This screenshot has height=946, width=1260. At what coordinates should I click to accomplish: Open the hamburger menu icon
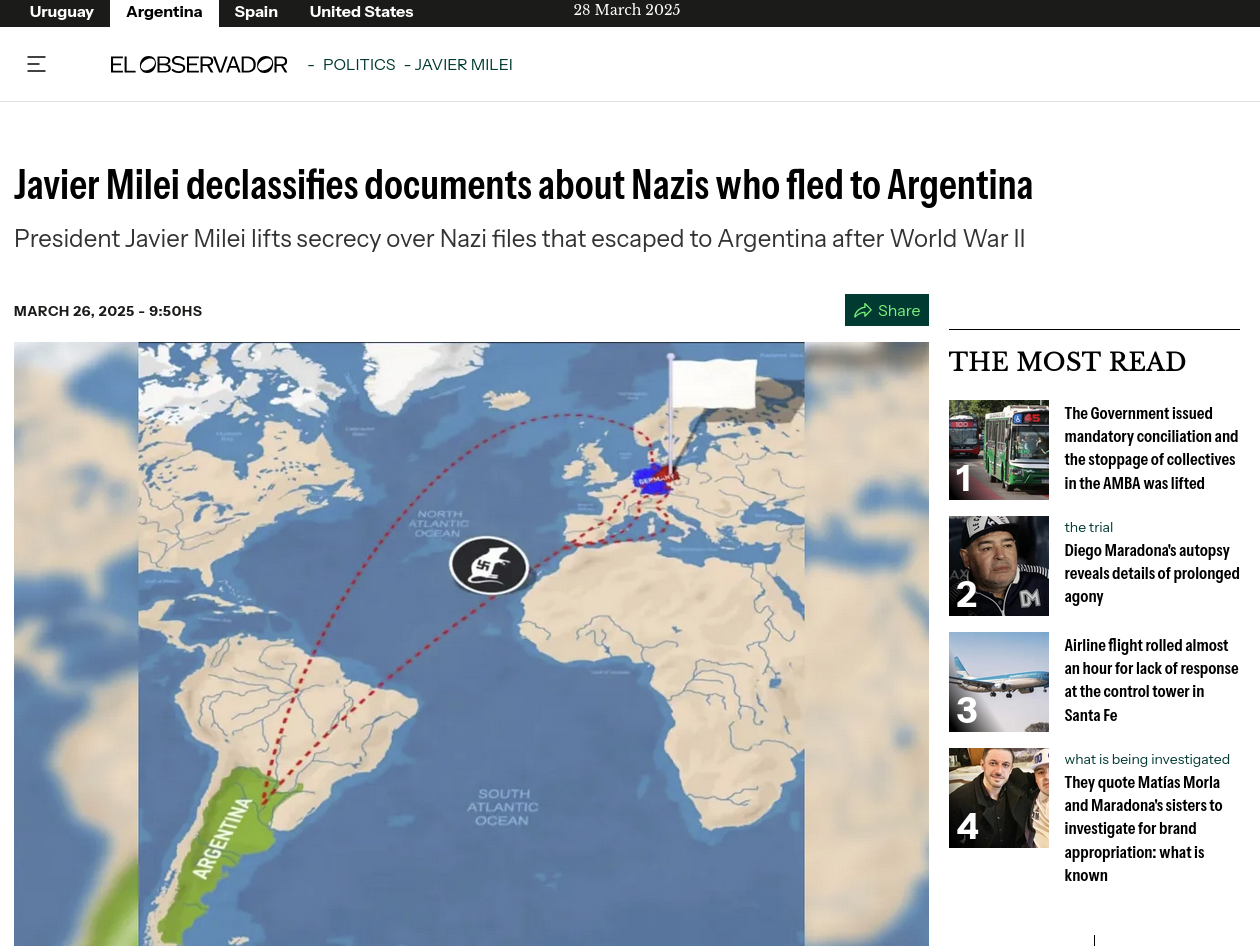click(36, 65)
